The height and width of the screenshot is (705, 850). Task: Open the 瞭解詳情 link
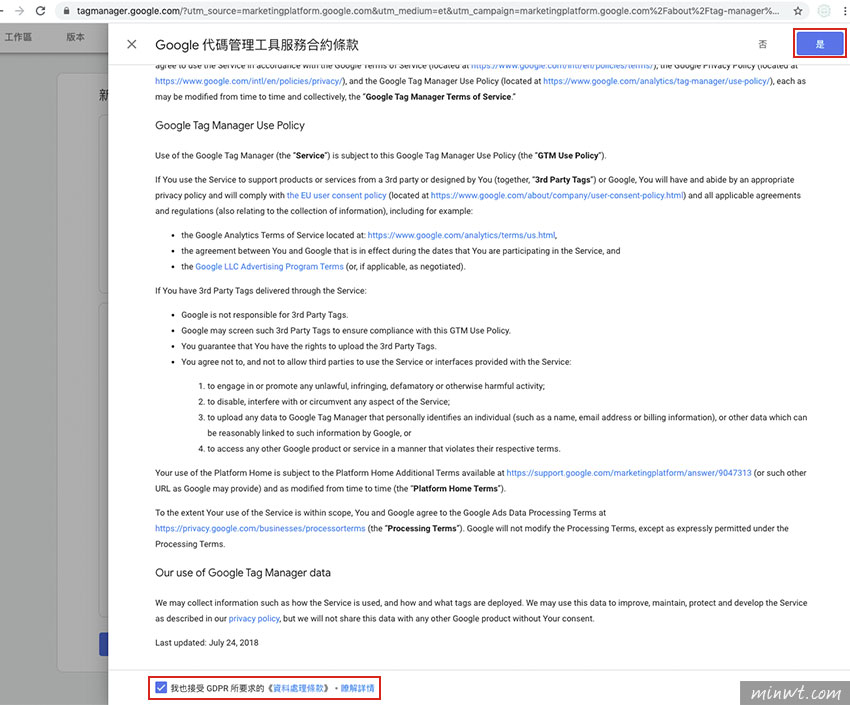point(357,688)
